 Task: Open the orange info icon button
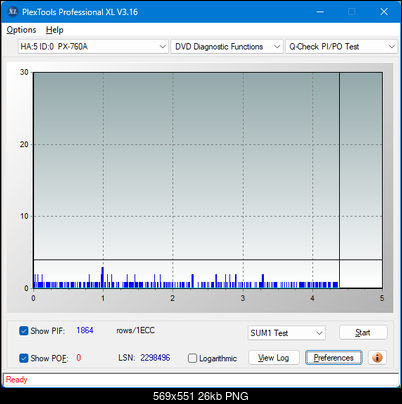(x=377, y=358)
